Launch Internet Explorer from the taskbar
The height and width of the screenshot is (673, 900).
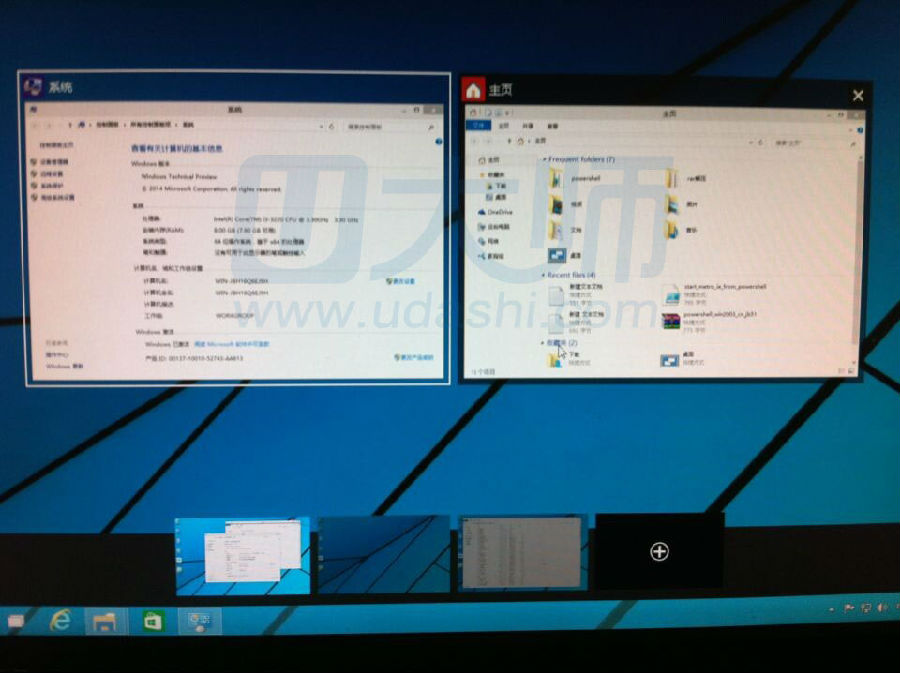pyautogui.click(x=61, y=621)
